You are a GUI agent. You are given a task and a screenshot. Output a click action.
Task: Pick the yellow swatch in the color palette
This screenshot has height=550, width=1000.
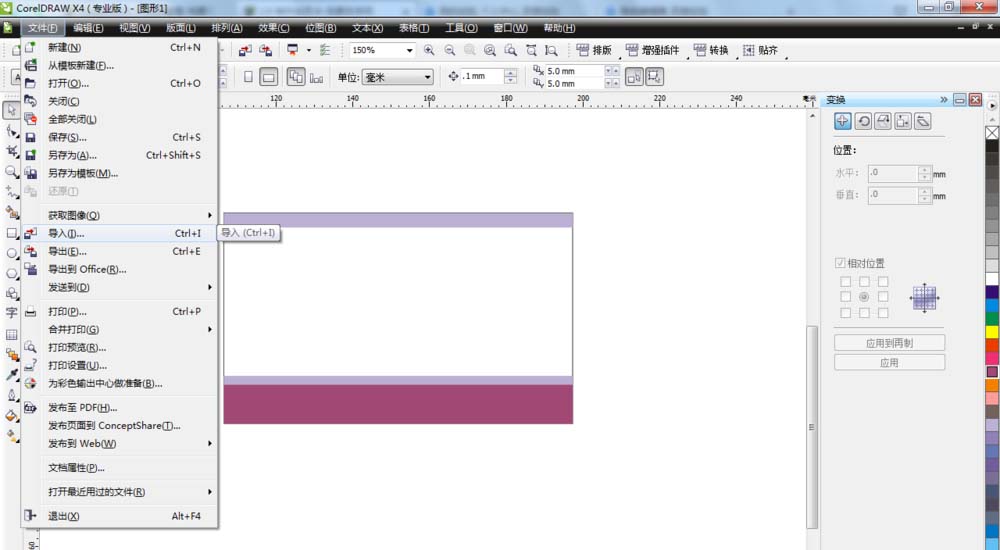(x=992, y=332)
